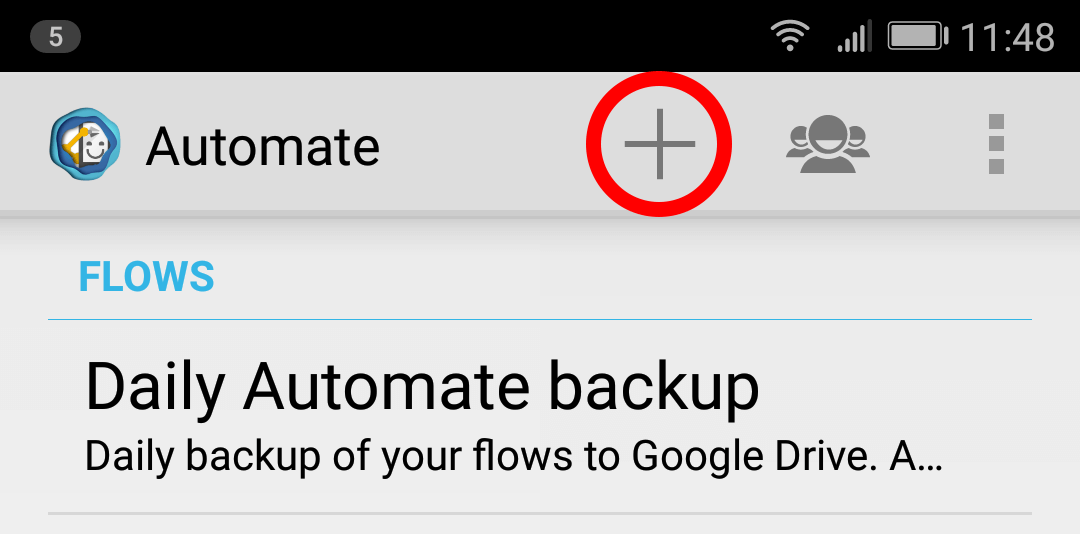Open the Daily Automate backup flow
The width and height of the screenshot is (1080, 534).
pyautogui.click(x=540, y=416)
